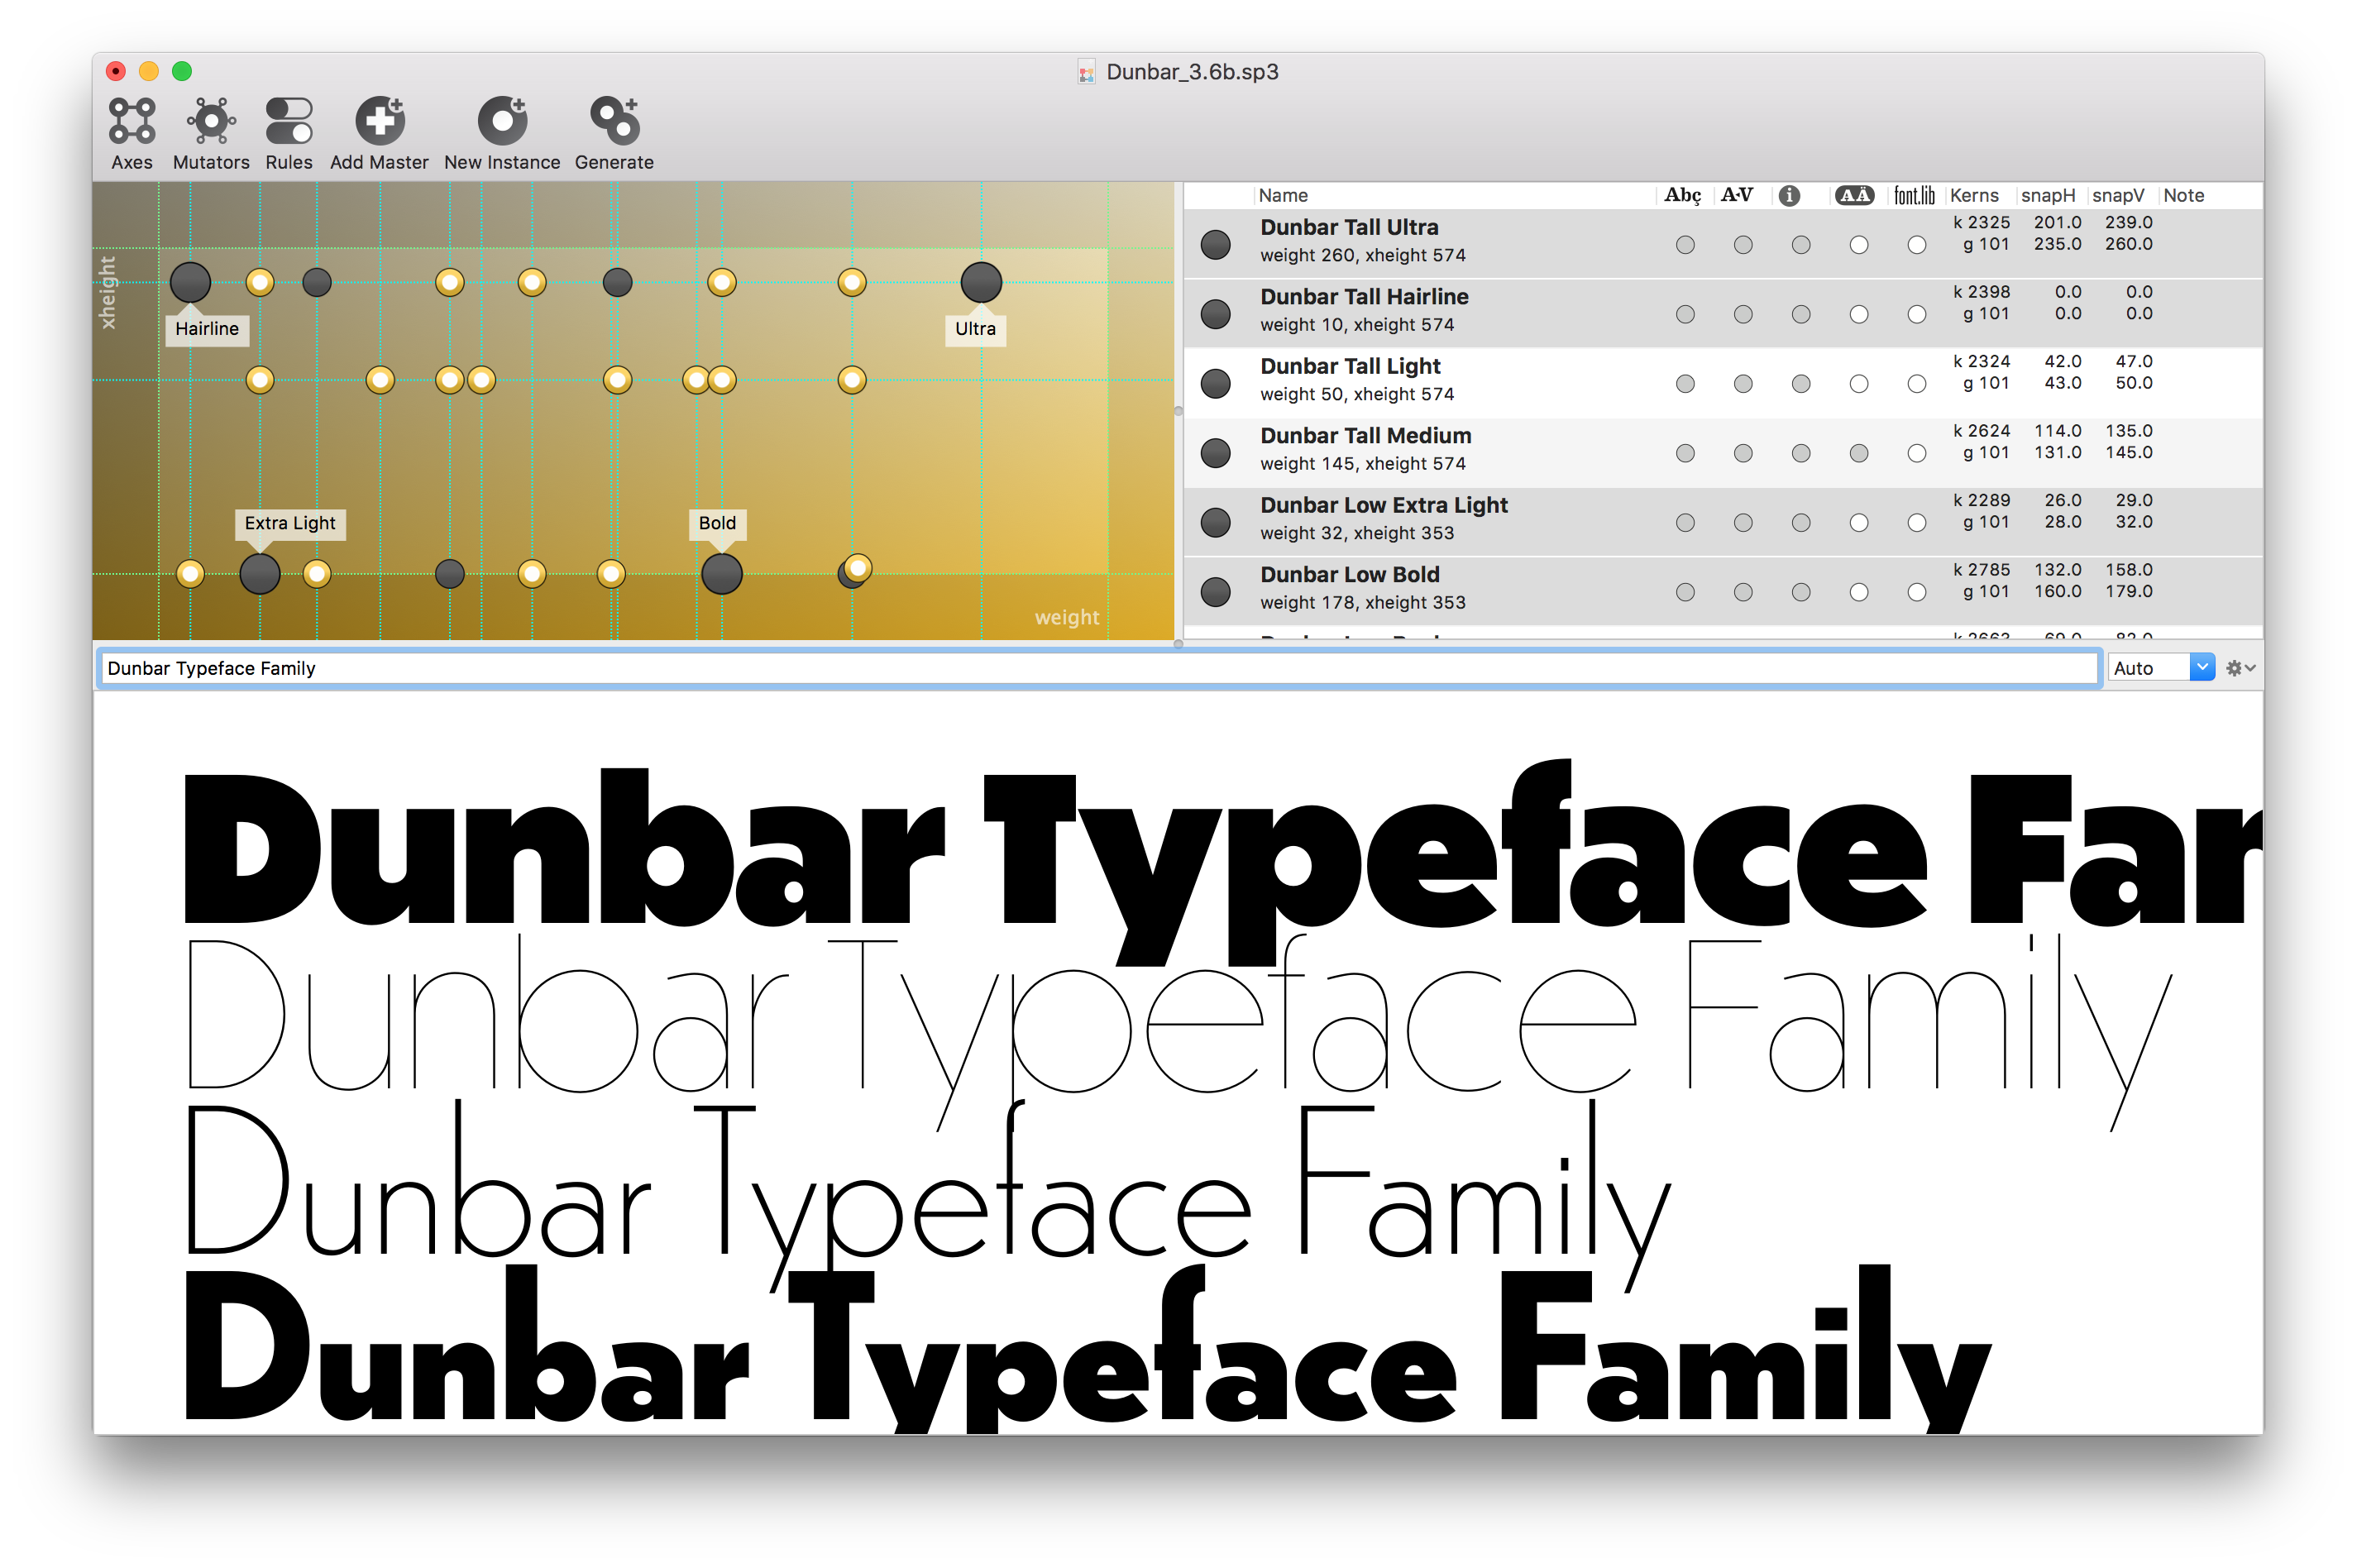Screen dimensions: 2357x1568
Task: Click the Kerns column header
Action: (x=1973, y=195)
